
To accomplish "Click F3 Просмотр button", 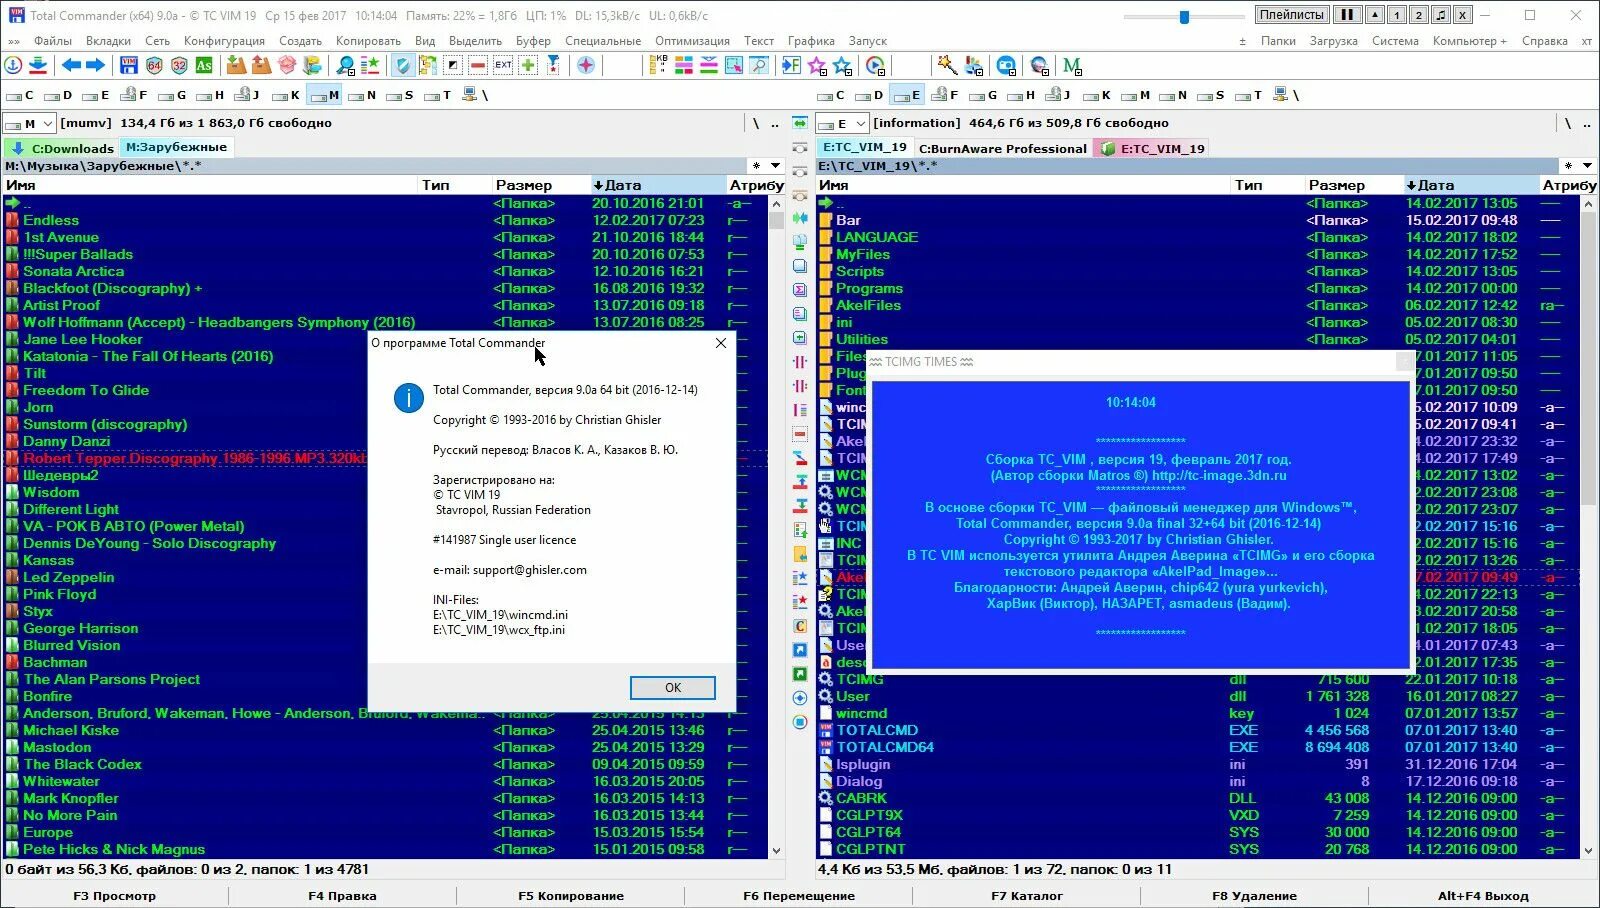I will point(115,896).
